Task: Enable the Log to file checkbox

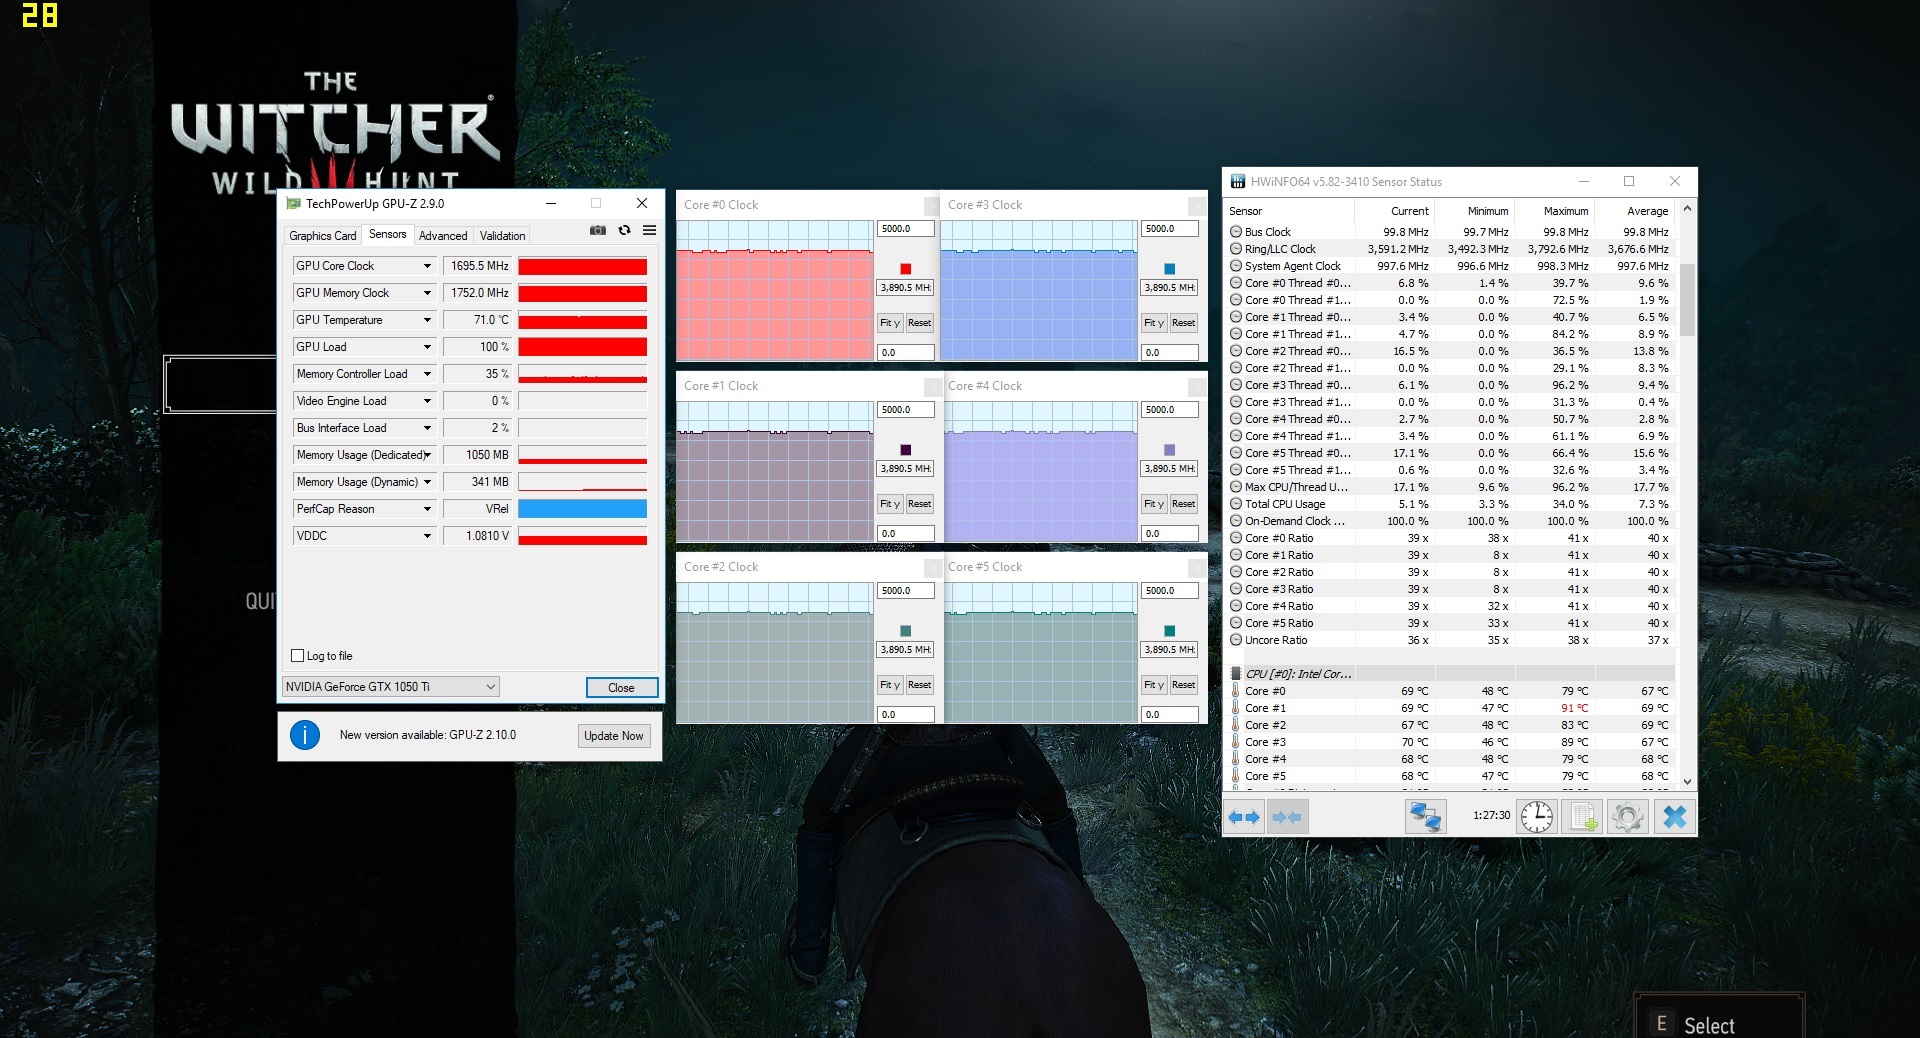Action: (297, 656)
